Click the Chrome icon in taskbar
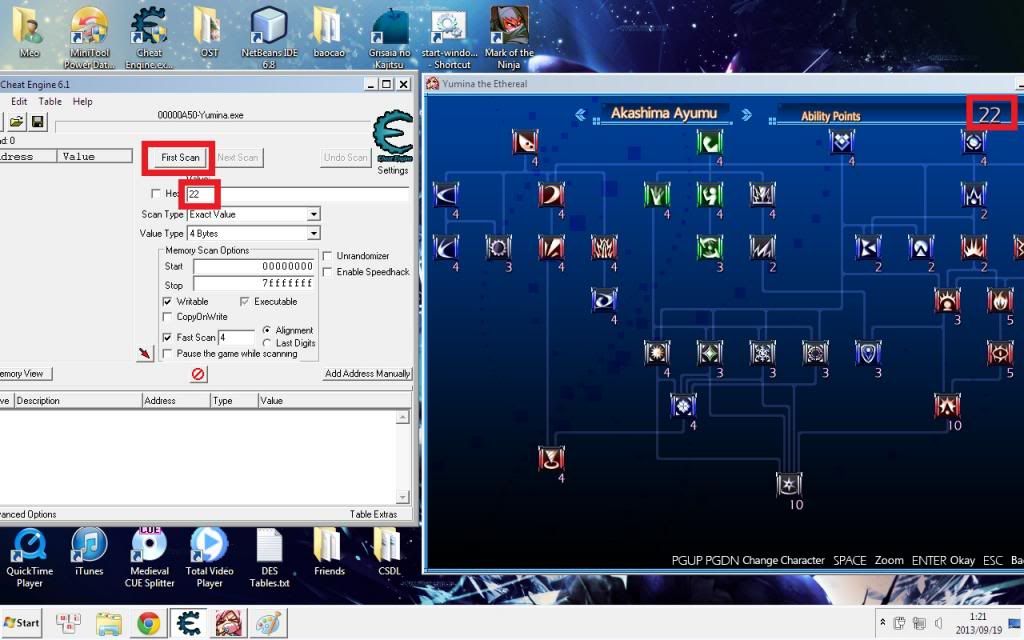1024x640 pixels. (148, 623)
